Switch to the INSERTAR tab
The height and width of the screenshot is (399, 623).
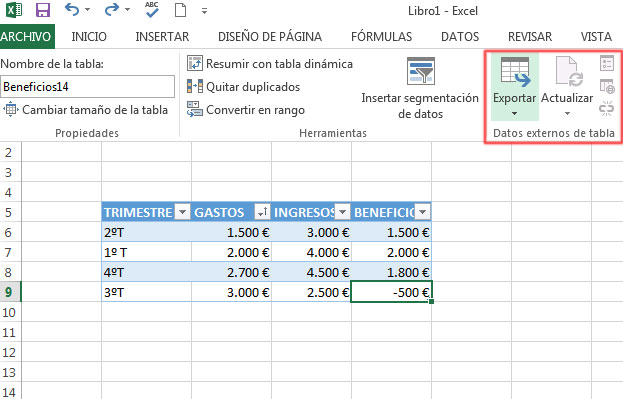coord(162,37)
